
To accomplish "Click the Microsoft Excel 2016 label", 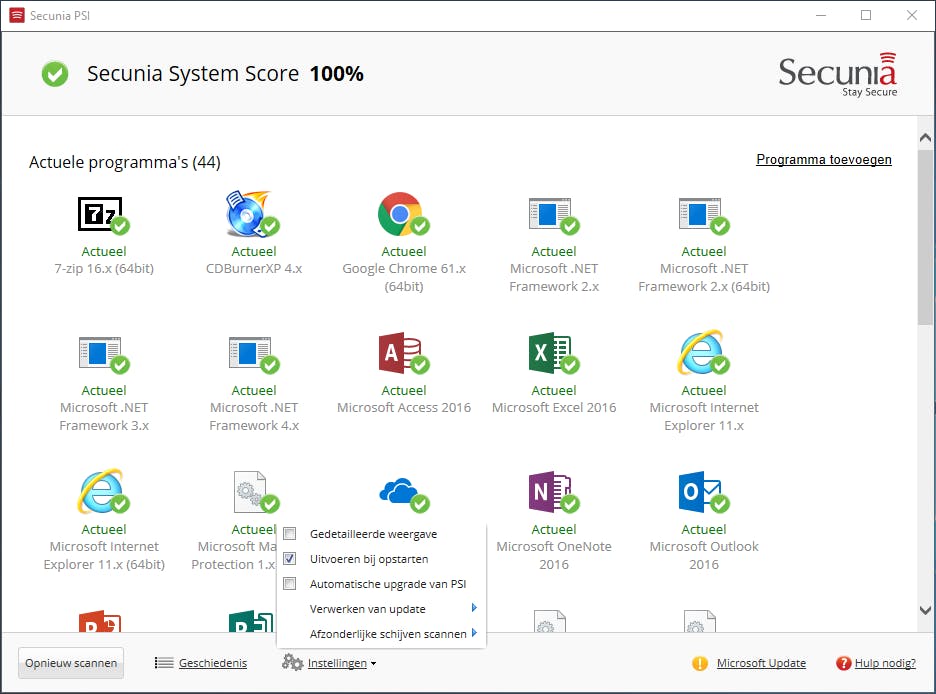I will coord(554,408).
